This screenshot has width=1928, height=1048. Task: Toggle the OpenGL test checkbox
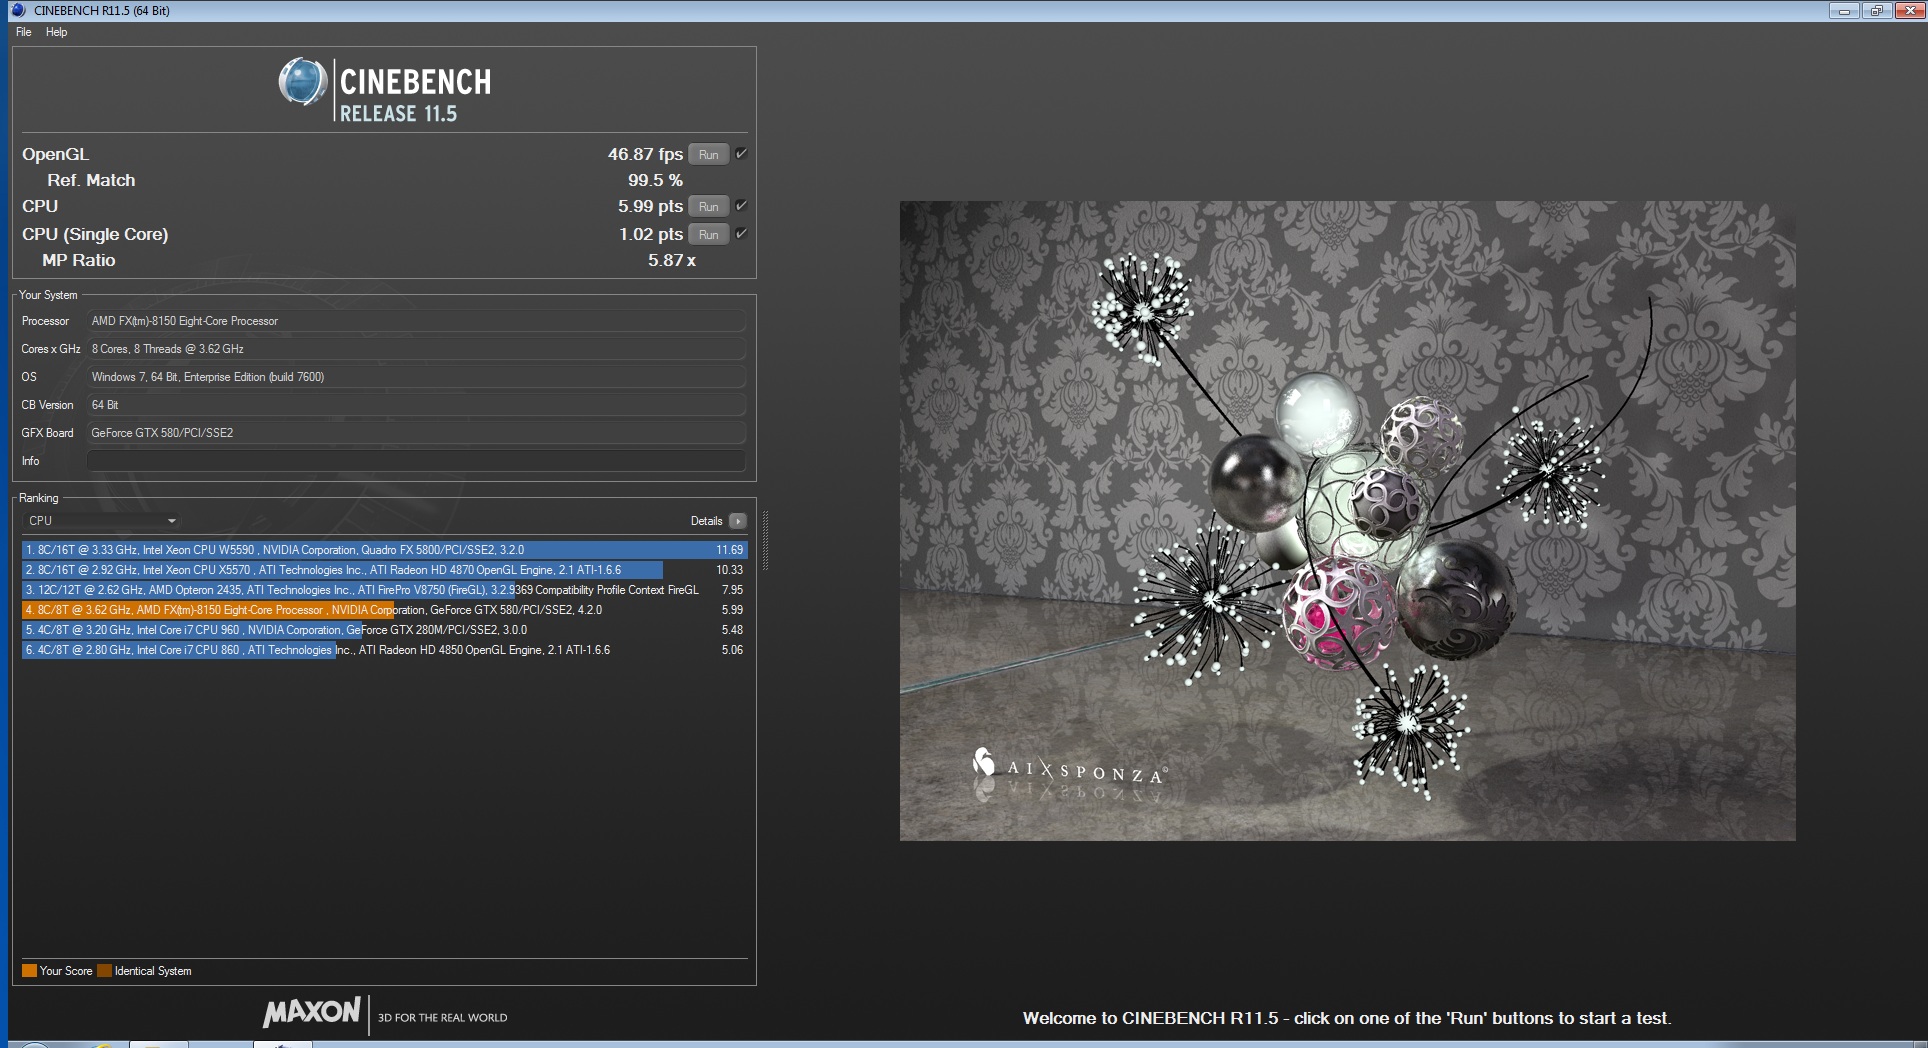coord(741,154)
